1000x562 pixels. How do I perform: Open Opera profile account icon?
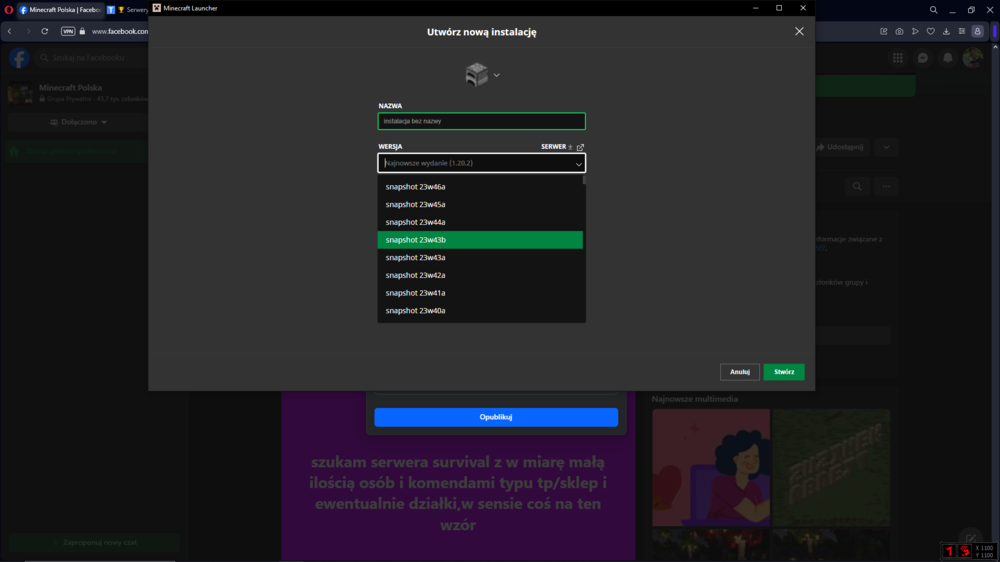[x=977, y=31]
